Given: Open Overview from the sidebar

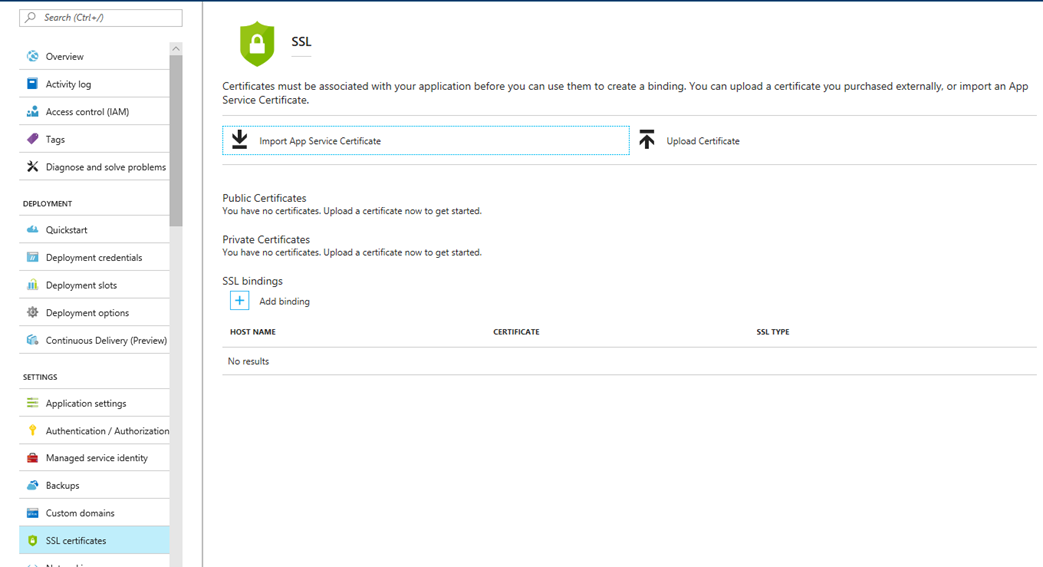Looking at the screenshot, I should point(94,57).
